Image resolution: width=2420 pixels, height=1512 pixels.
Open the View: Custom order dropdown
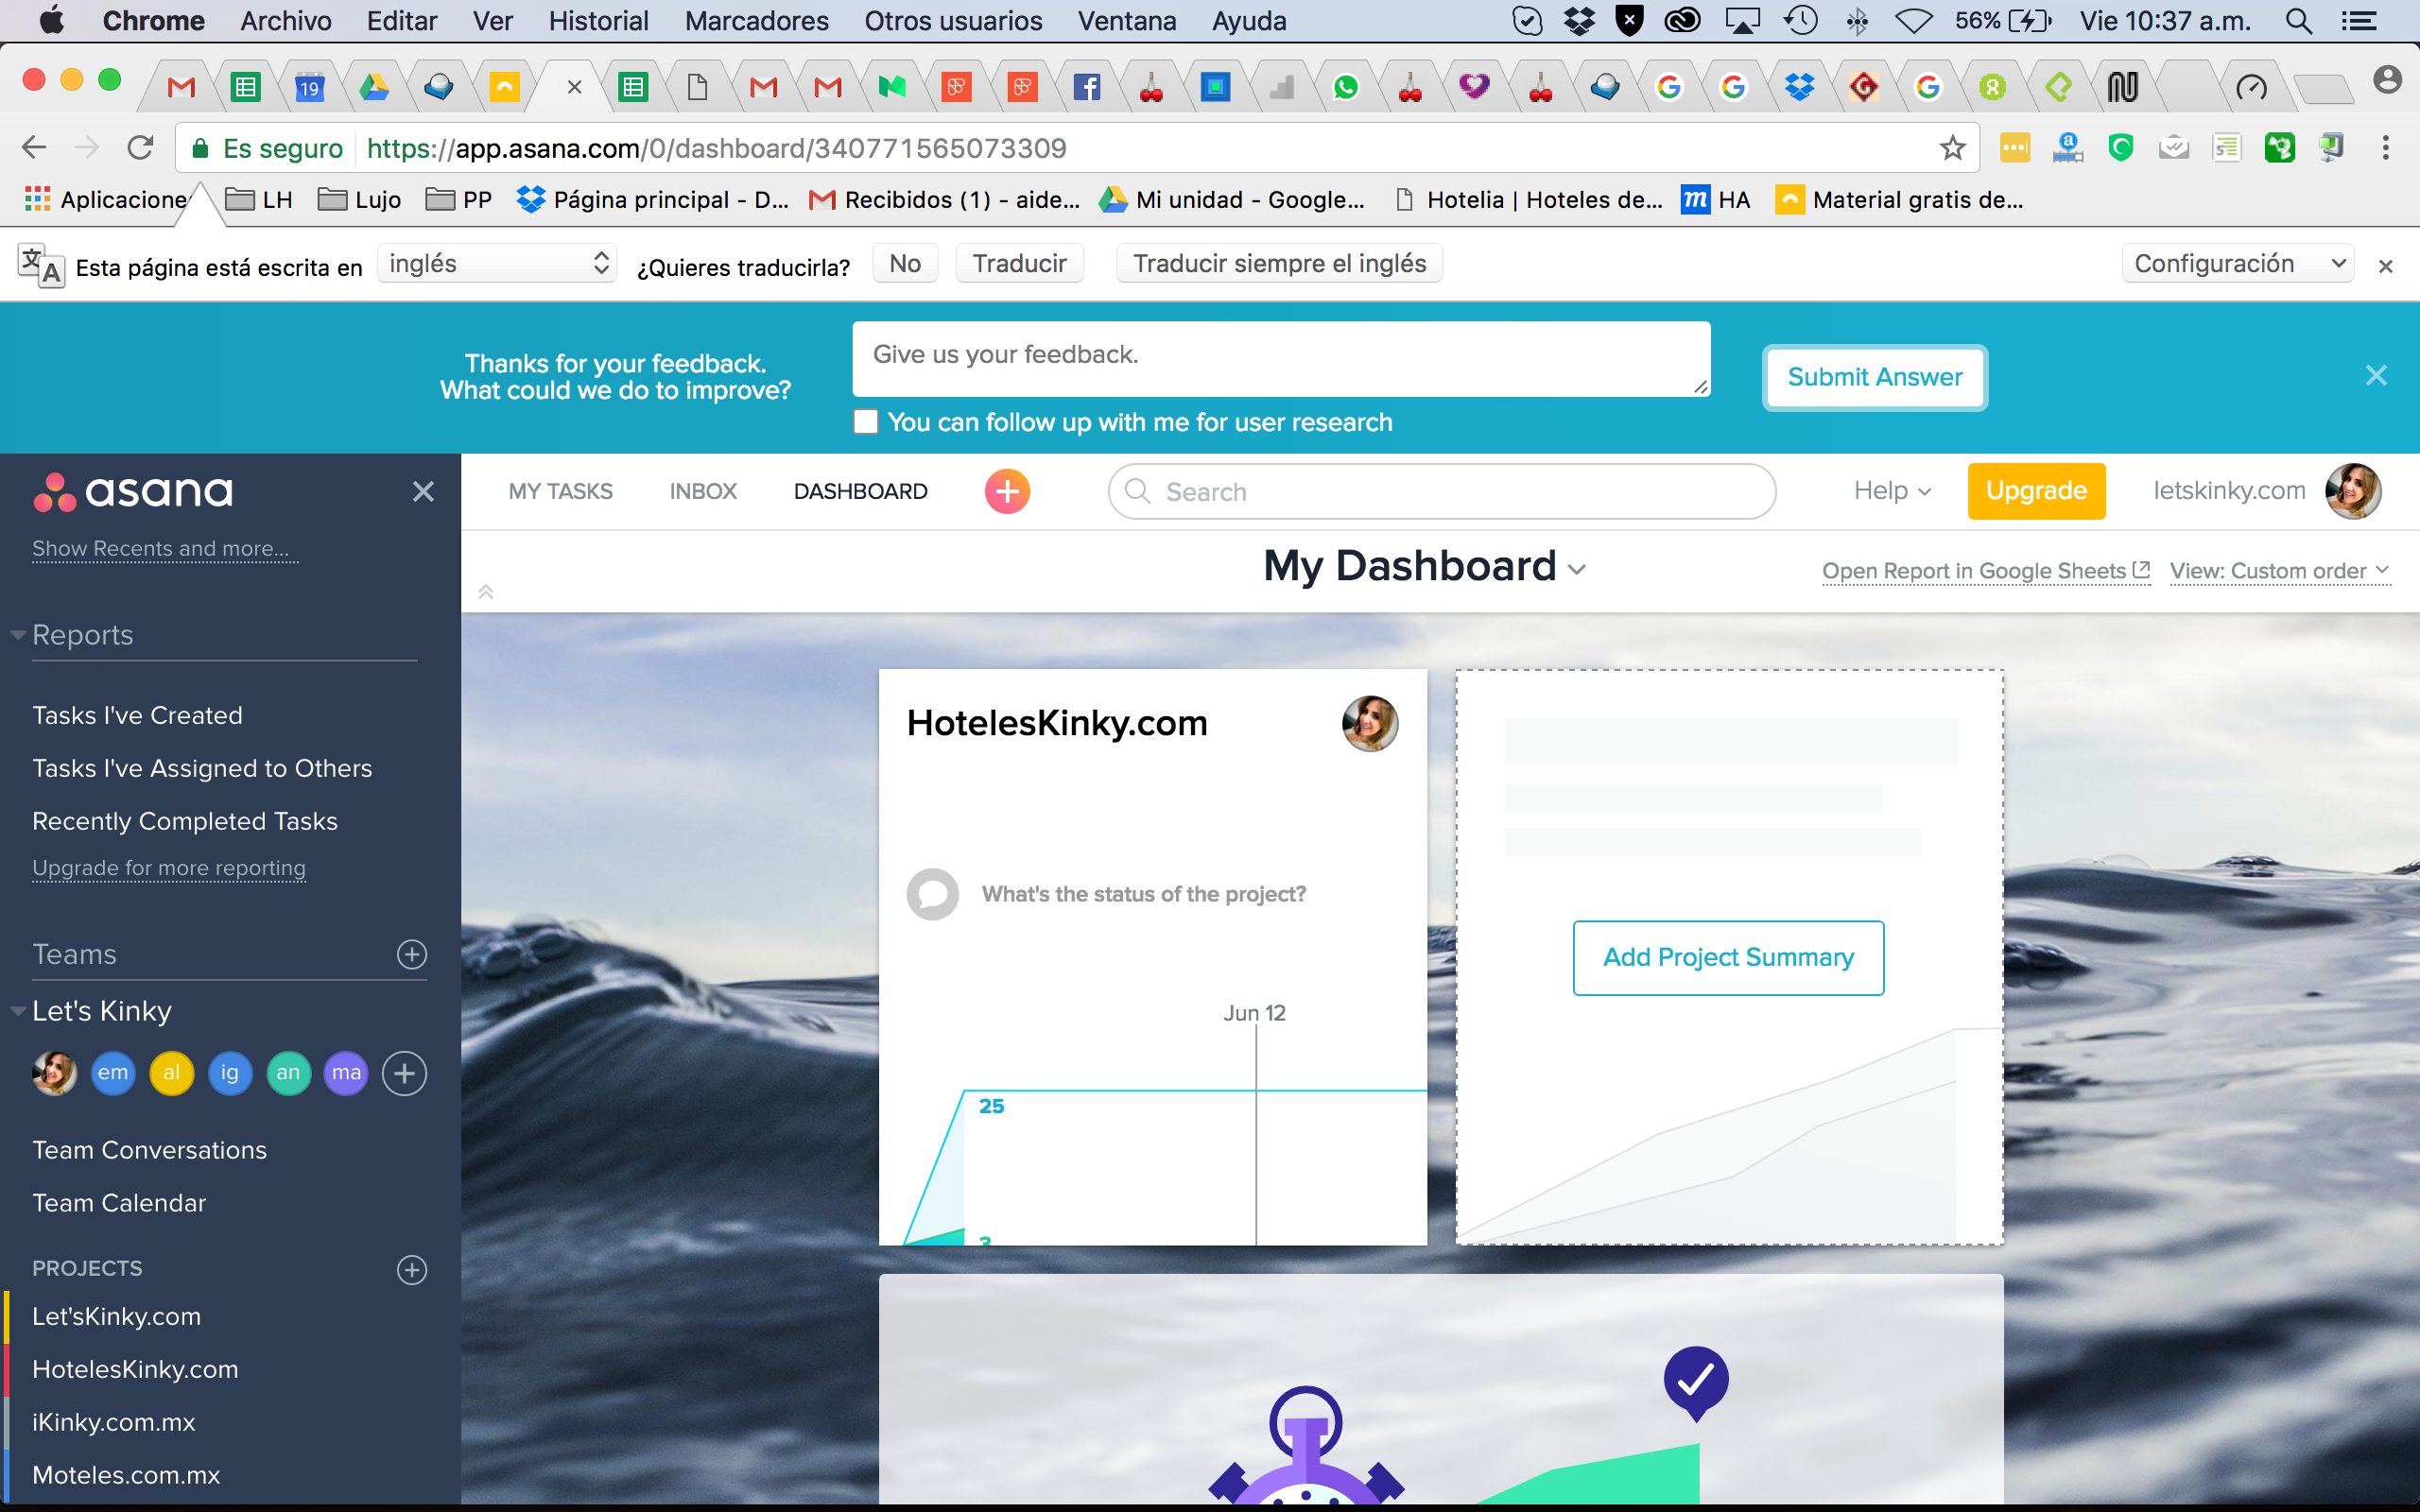[2280, 571]
